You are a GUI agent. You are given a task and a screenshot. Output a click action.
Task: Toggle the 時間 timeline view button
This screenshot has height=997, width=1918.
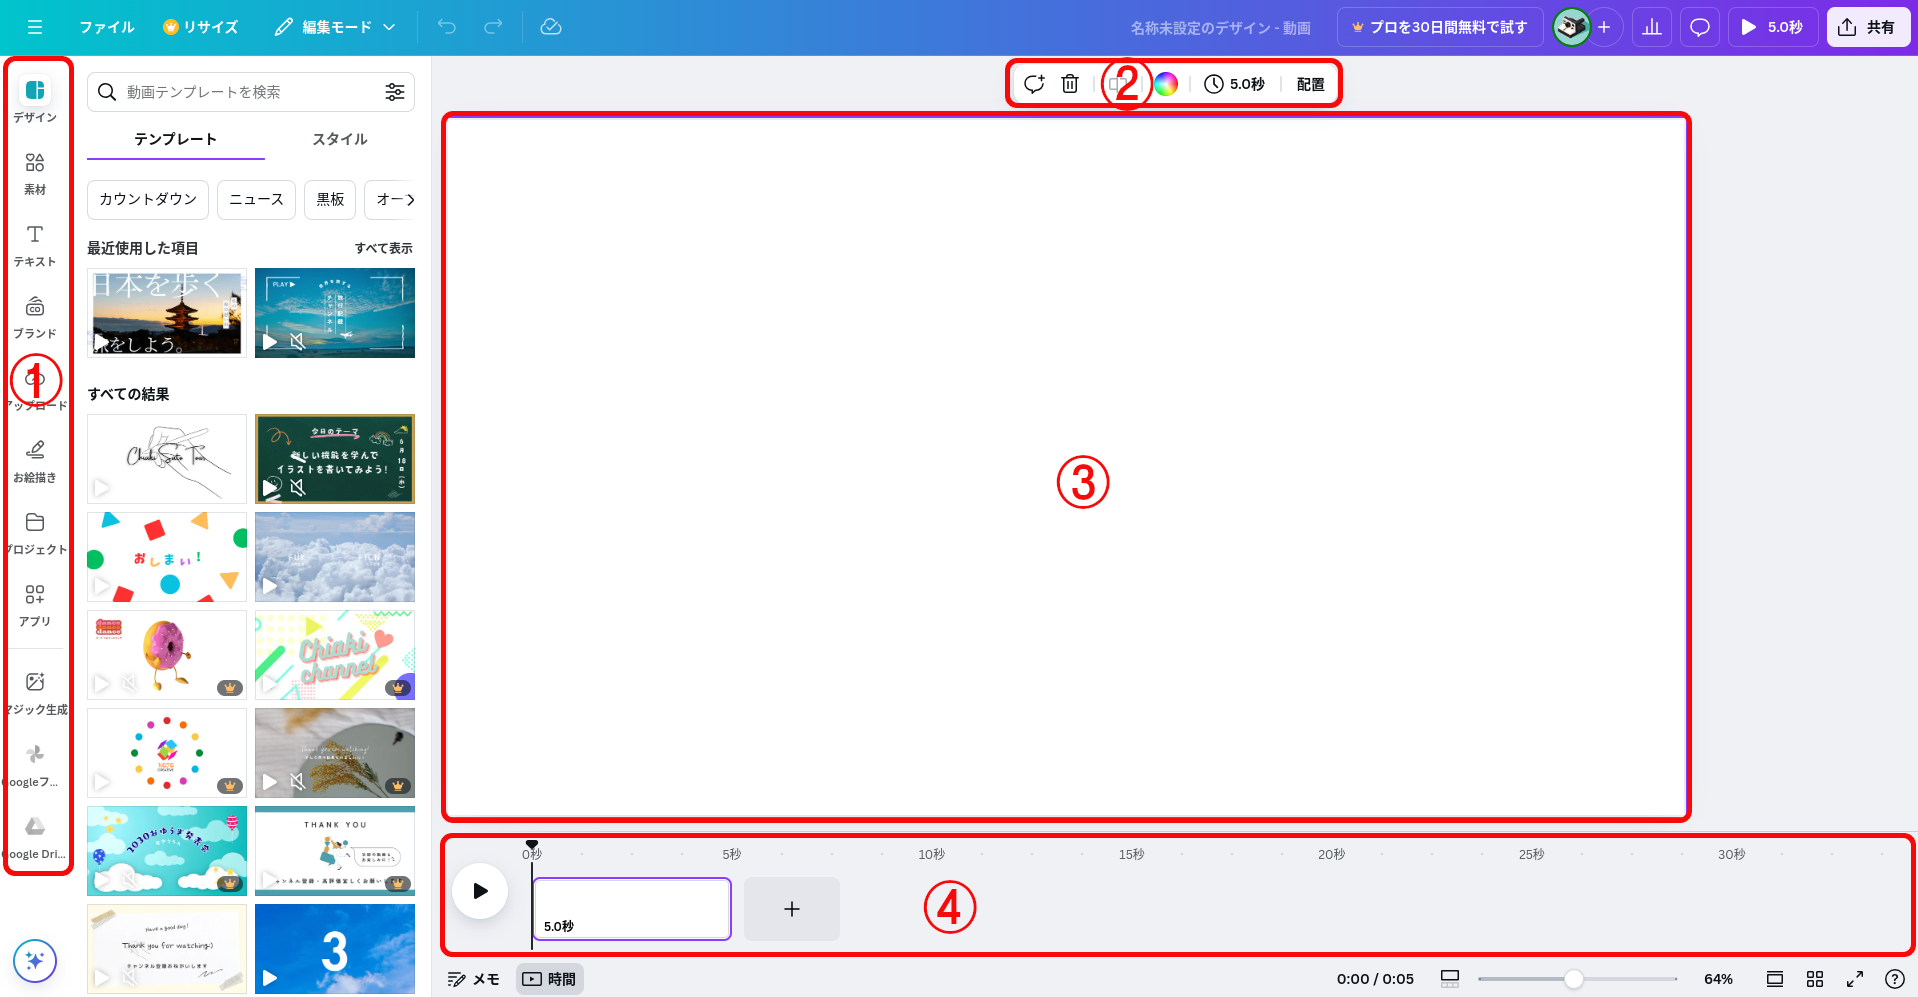pyautogui.click(x=550, y=979)
